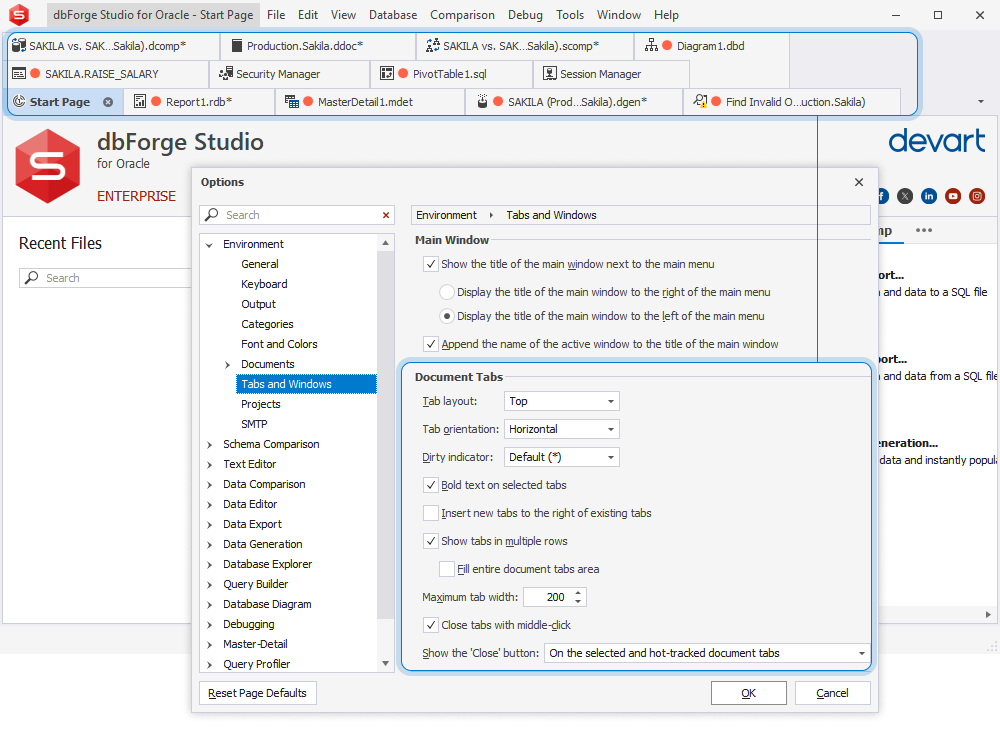1000x742 pixels.
Task: Open the Tab orientation dropdown
Action: 561,429
